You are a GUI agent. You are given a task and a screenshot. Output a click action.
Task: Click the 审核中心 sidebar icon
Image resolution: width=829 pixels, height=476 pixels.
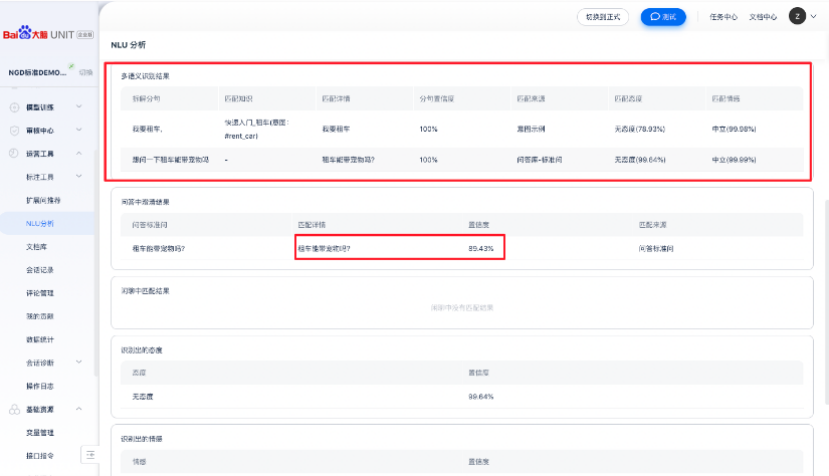14,130
